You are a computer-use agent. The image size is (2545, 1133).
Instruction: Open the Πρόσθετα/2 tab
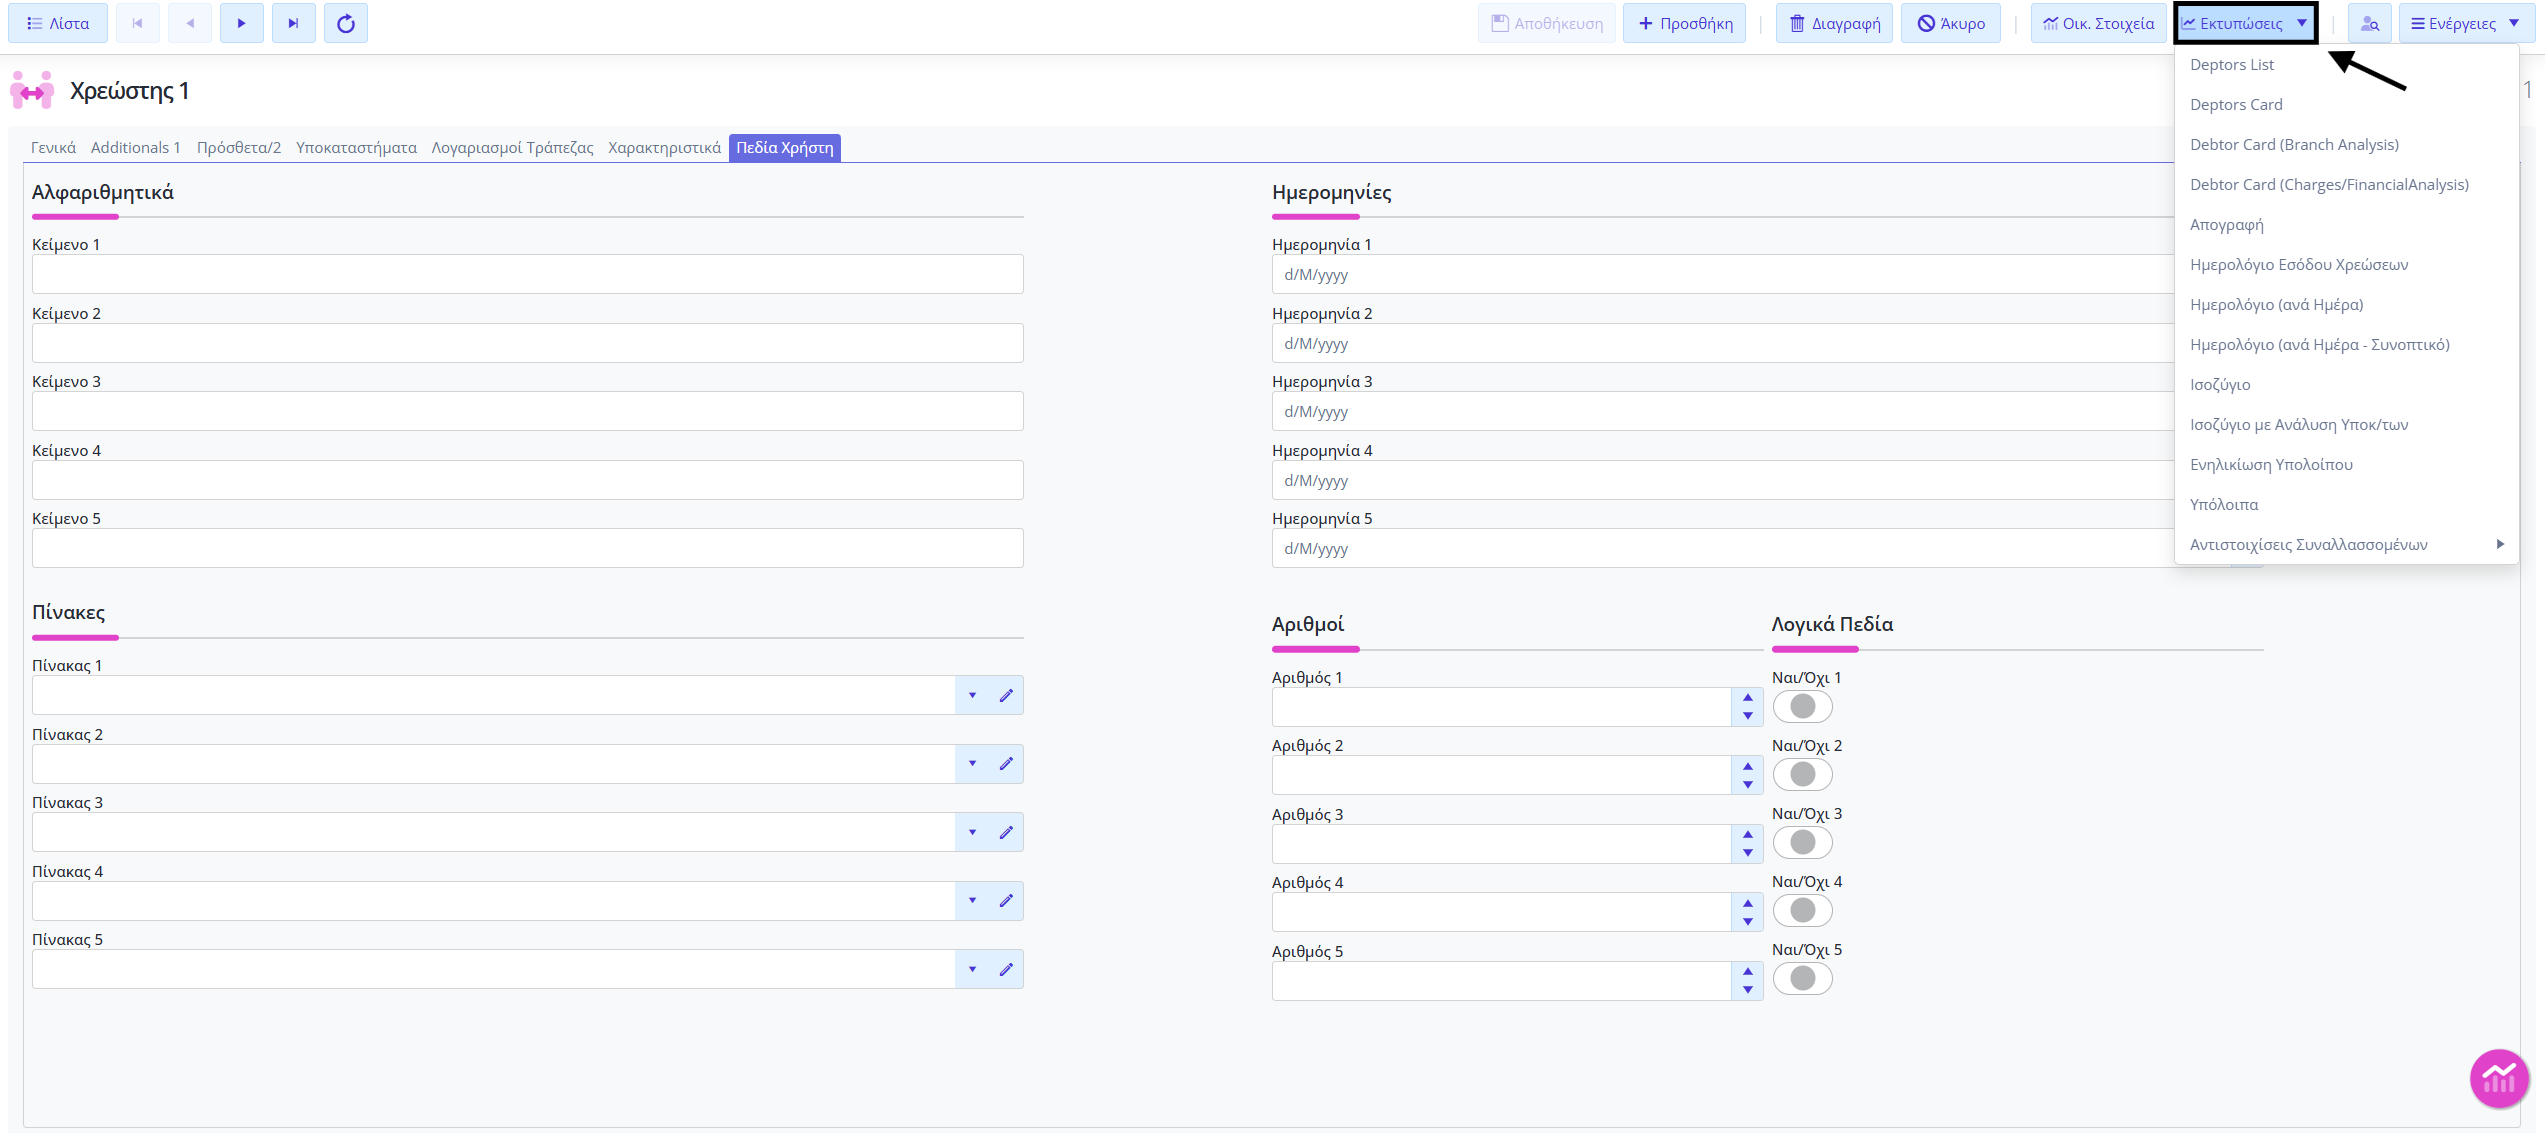[239, 148]
